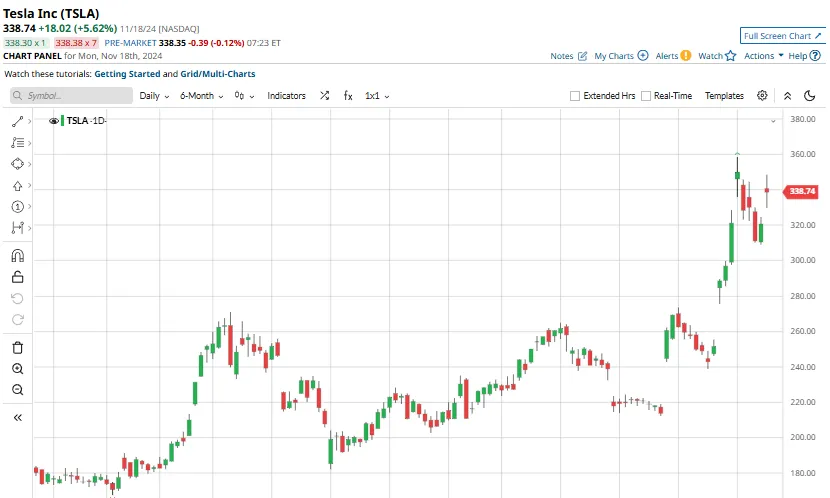This screenshot has width=830, height=498.
Task: Click the Alerts exclamation icon
Action: coord(685,56)
